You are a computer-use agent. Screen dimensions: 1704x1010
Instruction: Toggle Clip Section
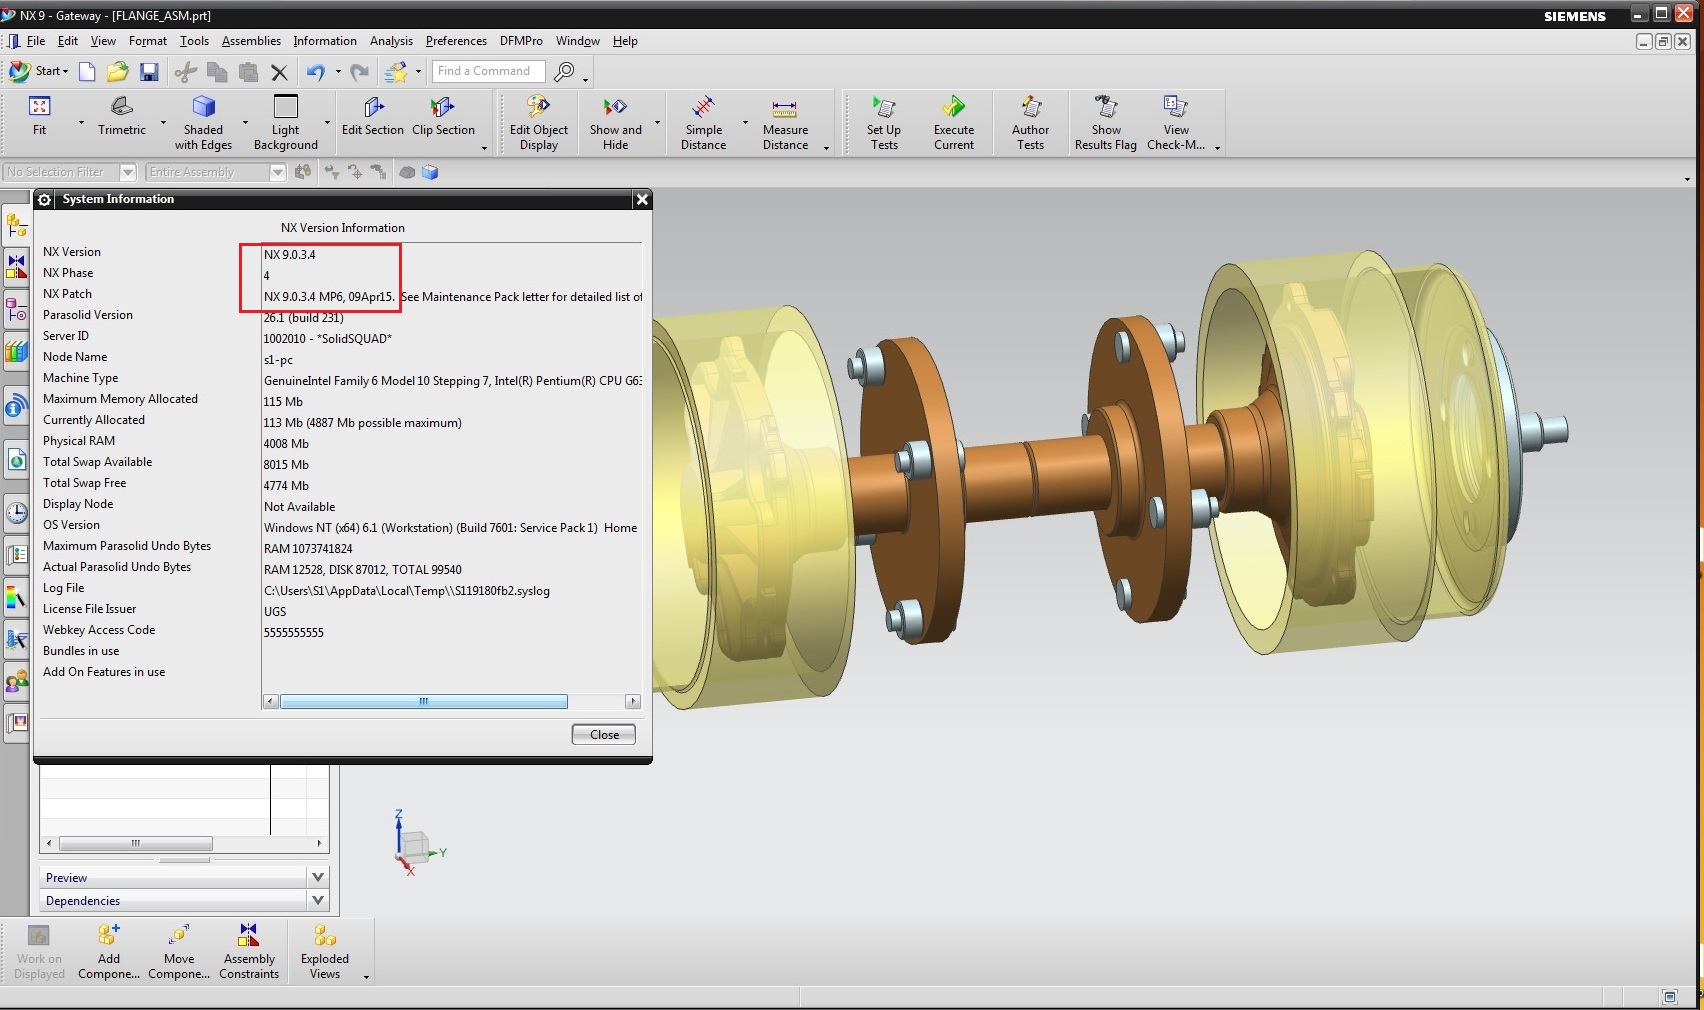[443, 118]
